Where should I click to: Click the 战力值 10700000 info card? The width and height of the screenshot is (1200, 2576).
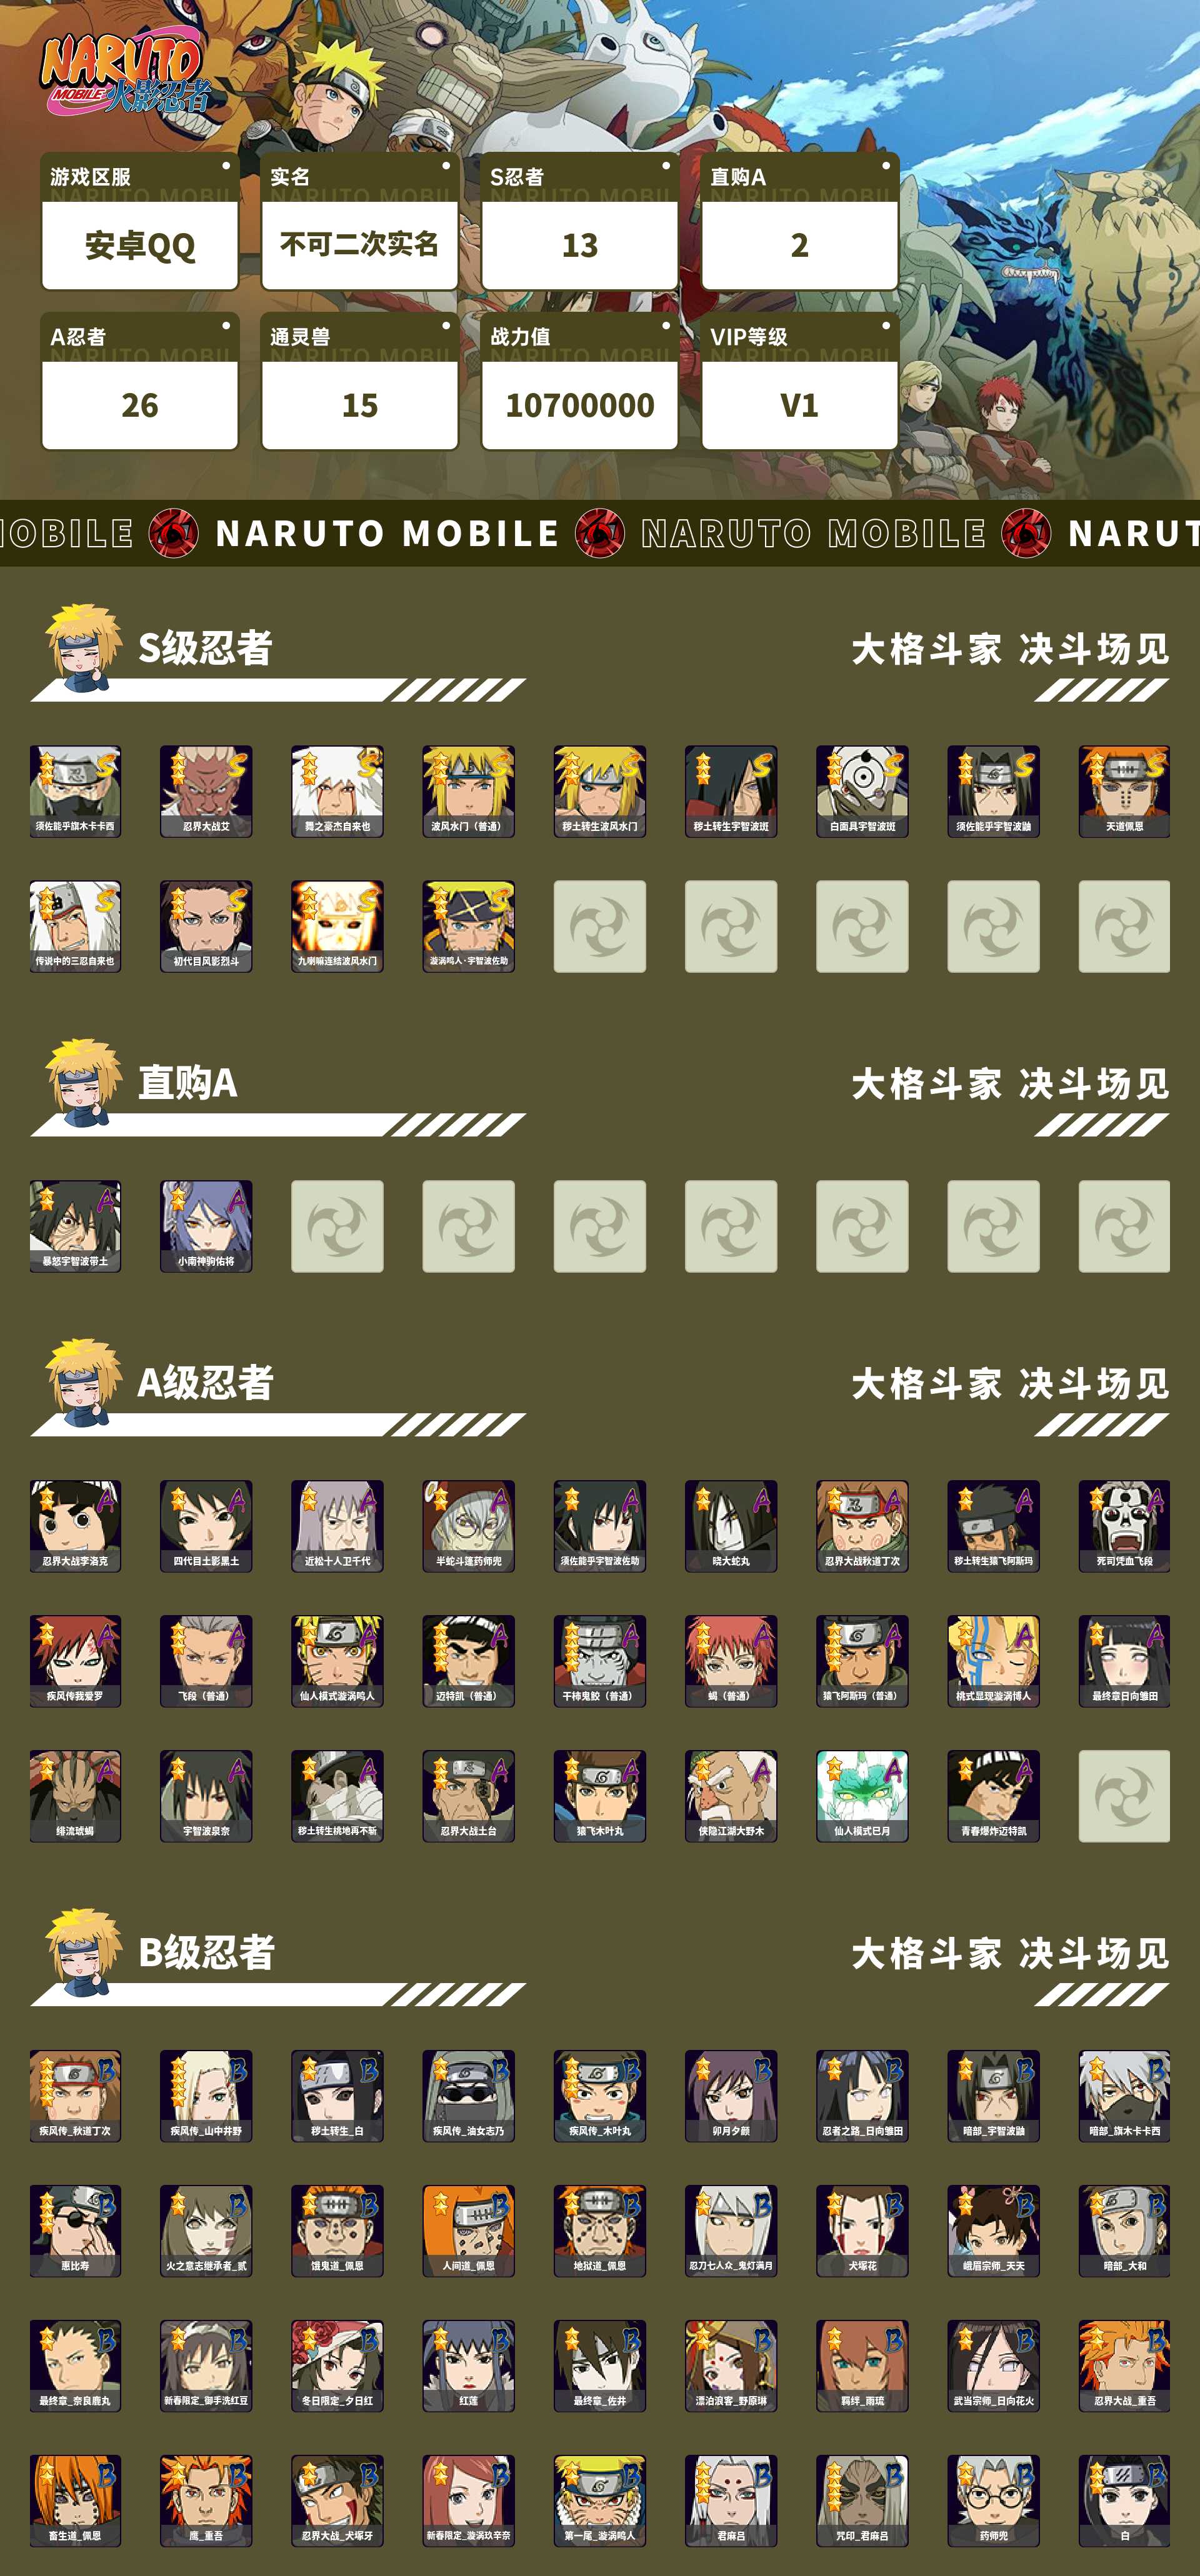[580, 381]
